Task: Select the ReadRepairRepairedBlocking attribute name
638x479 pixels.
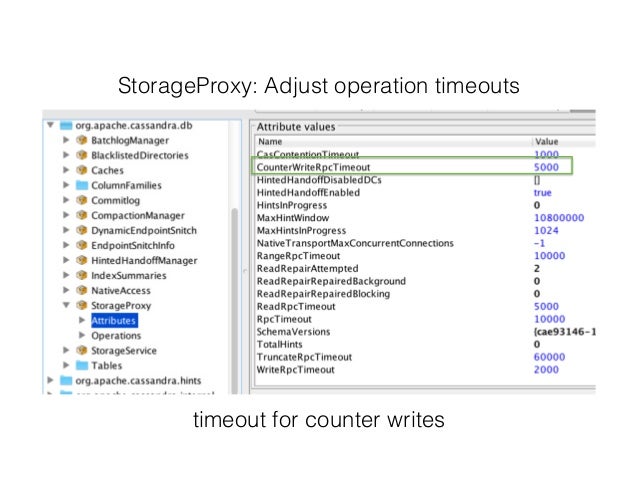Action: pyautogui.click(x=323, y=294)
